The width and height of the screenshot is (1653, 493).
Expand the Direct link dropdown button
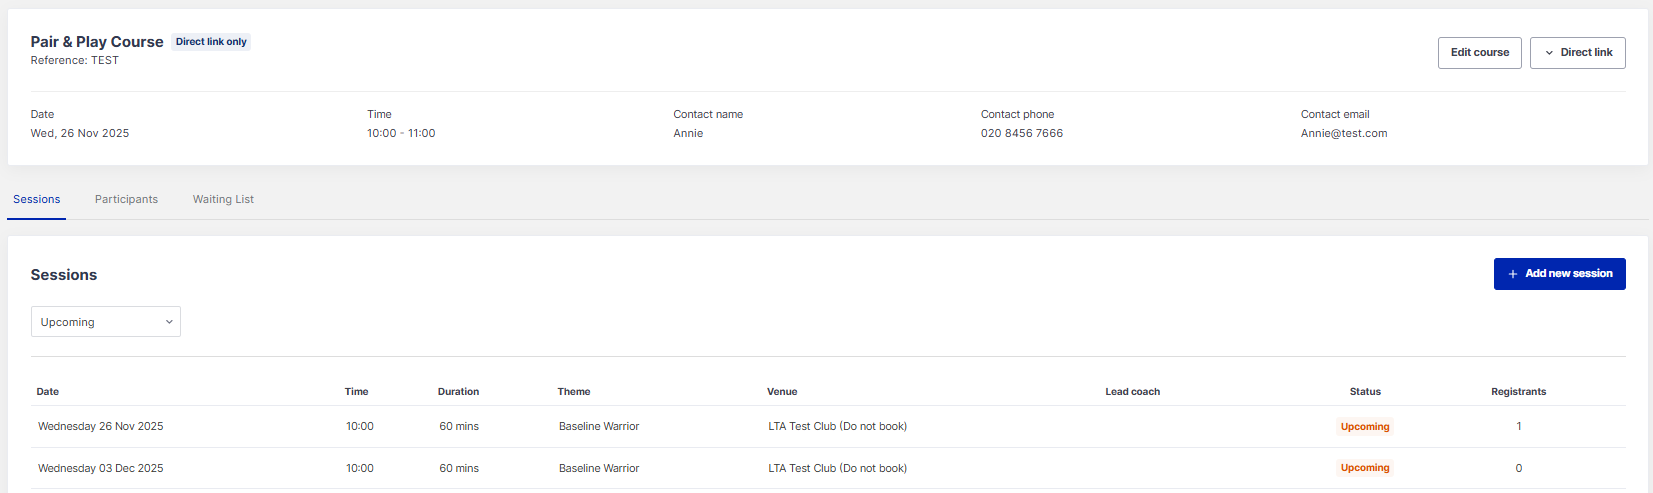pyautogui.click(x=1577, y=53)
